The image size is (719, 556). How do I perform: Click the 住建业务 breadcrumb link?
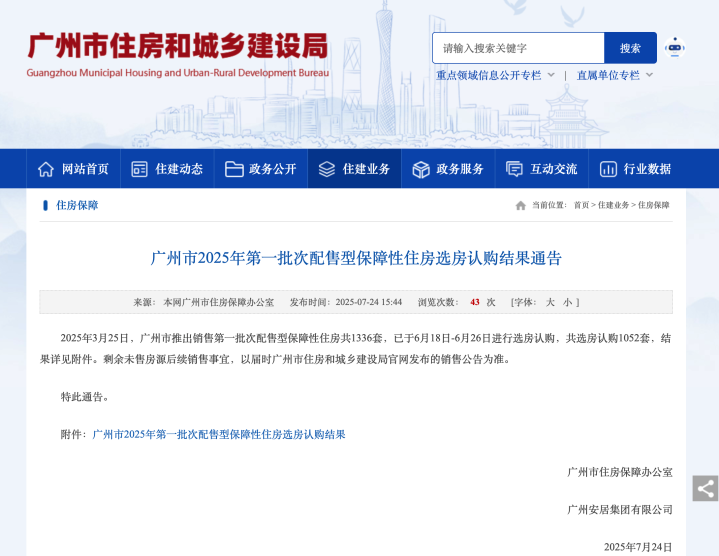(x=613, y=205)
